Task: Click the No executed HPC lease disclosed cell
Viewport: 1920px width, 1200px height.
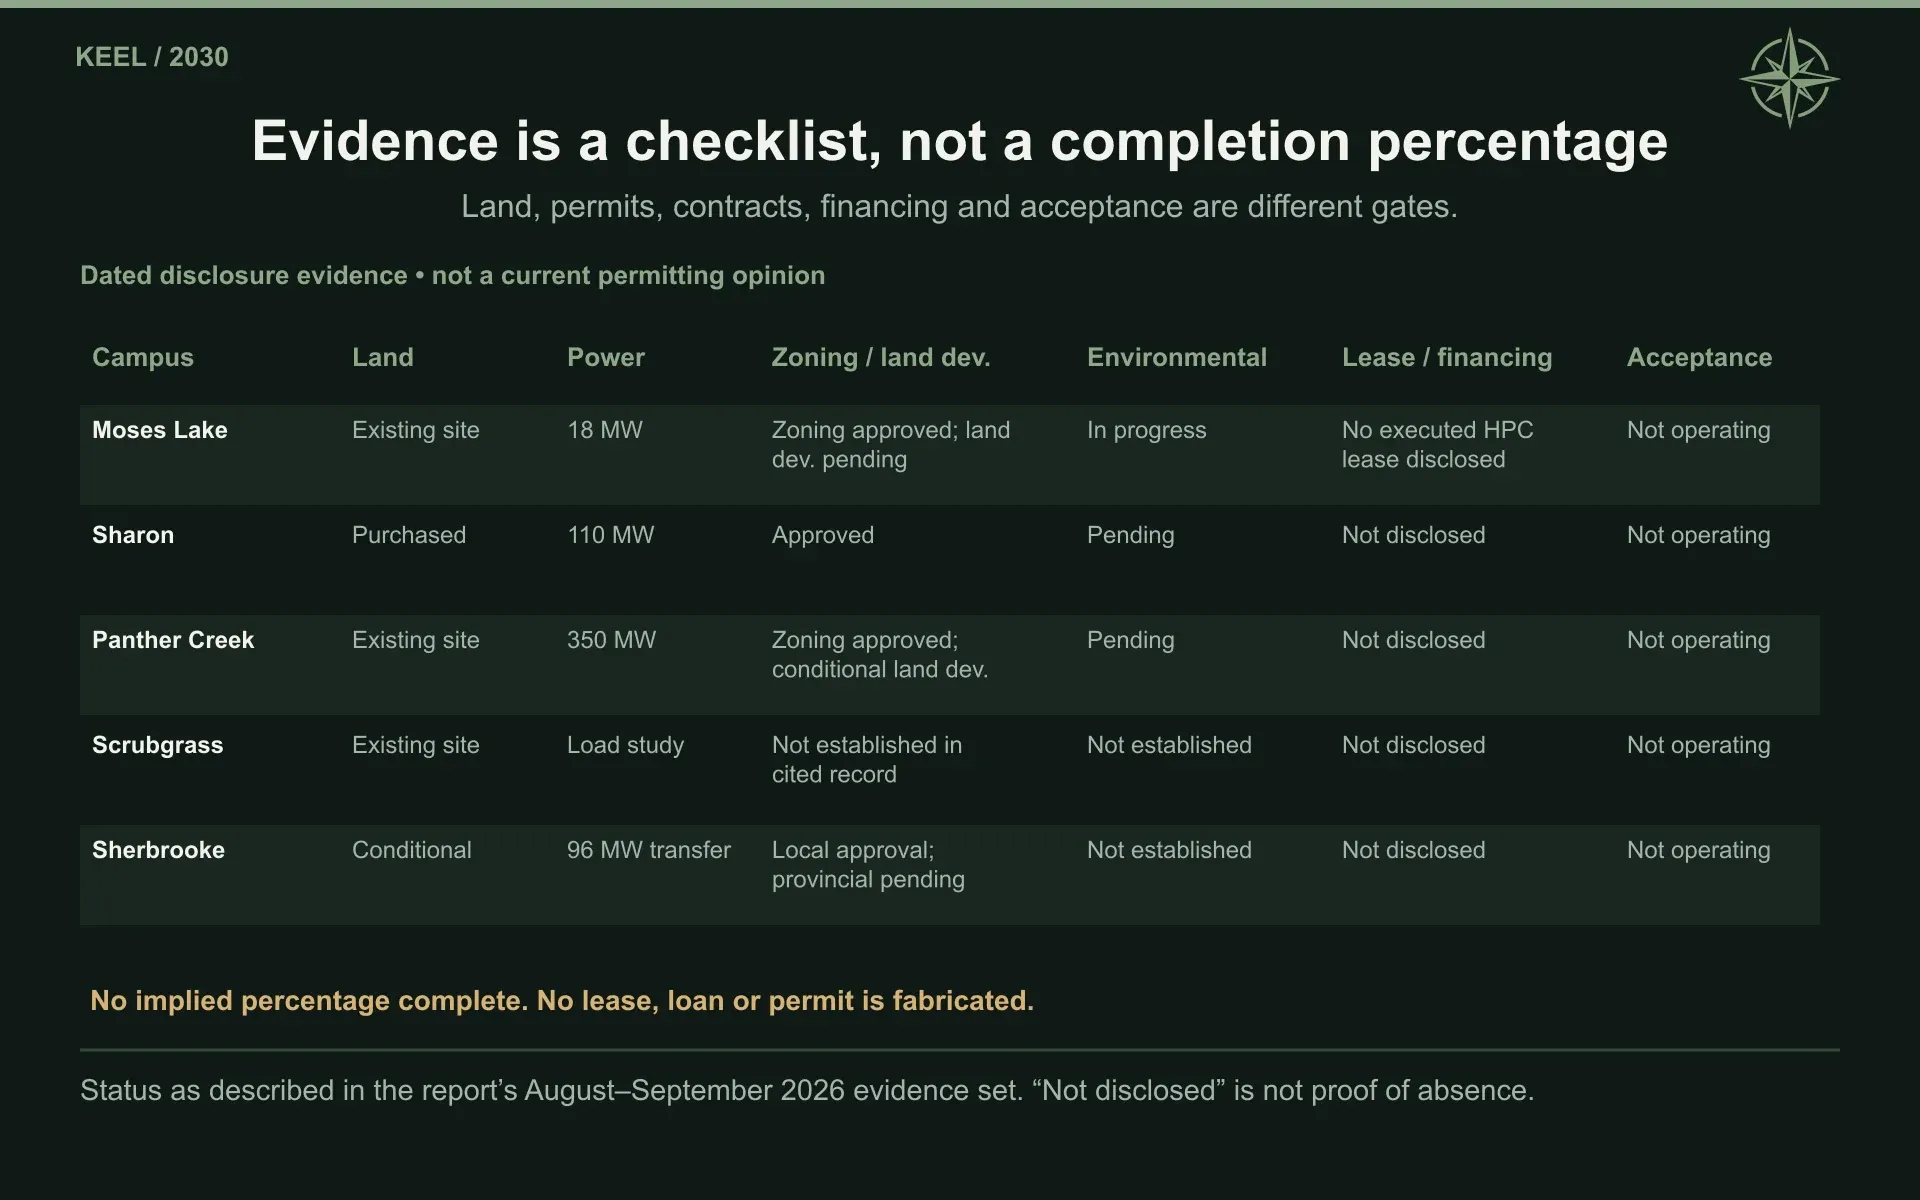Action: click(x=1438, y=445)
